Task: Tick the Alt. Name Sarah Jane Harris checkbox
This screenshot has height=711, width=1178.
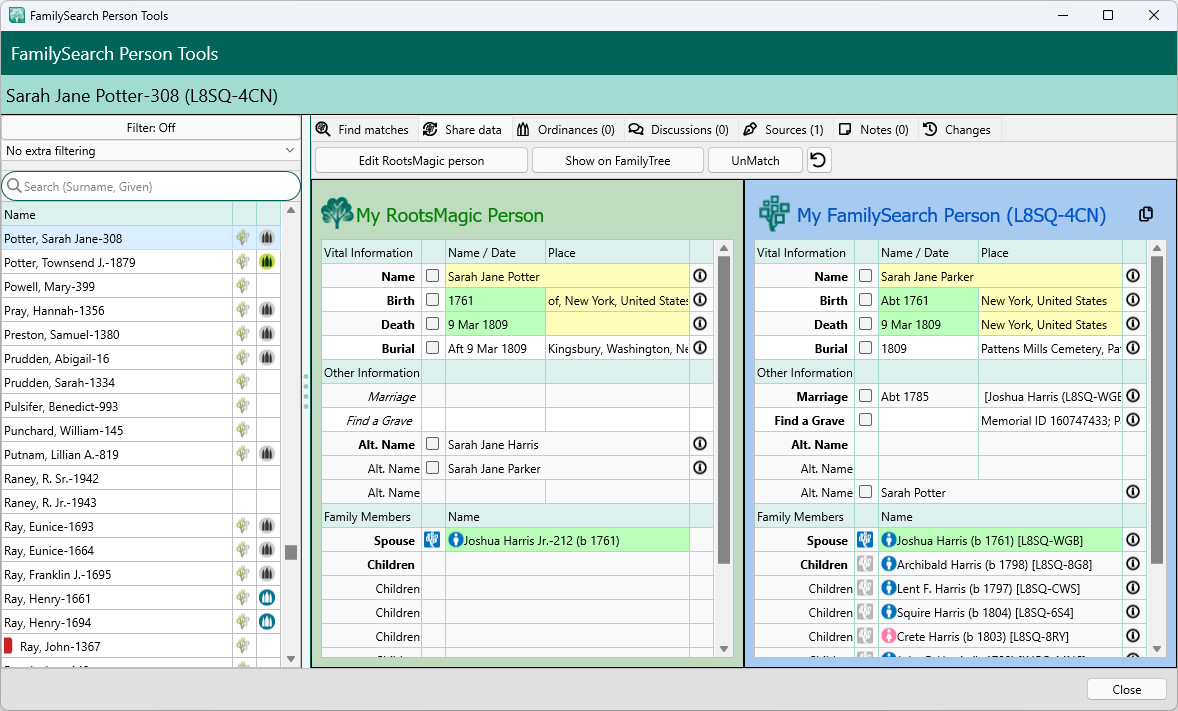Action: coord(433,444)
